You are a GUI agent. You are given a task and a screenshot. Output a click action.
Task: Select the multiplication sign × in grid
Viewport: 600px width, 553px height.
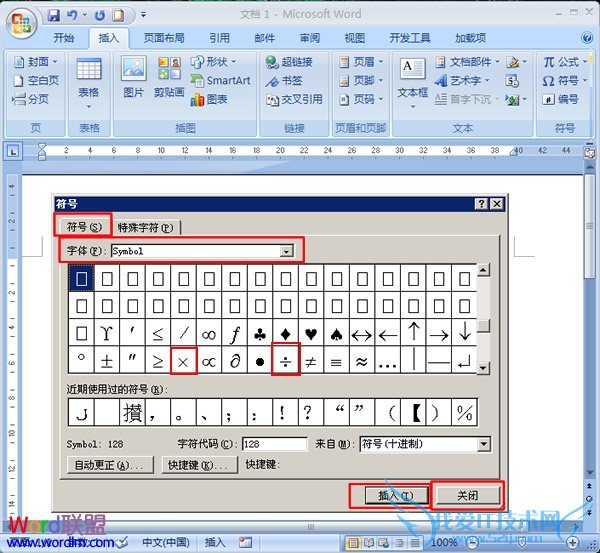[x=184, y=361]
